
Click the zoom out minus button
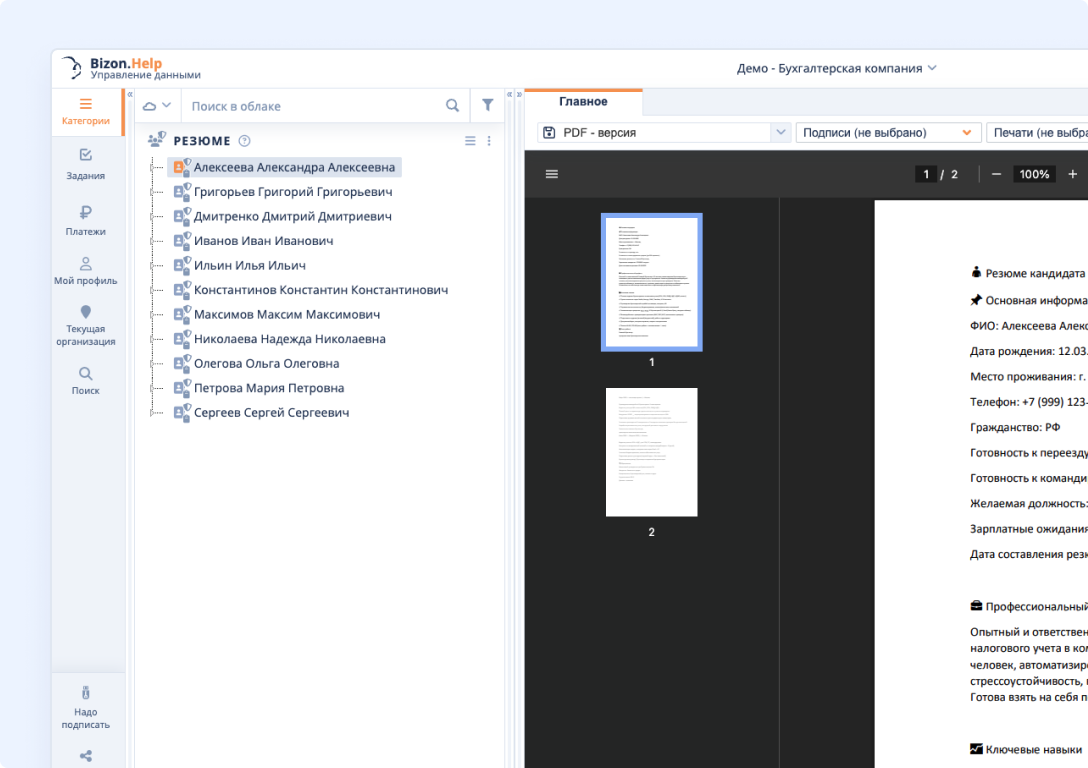(x=996, y=174)
